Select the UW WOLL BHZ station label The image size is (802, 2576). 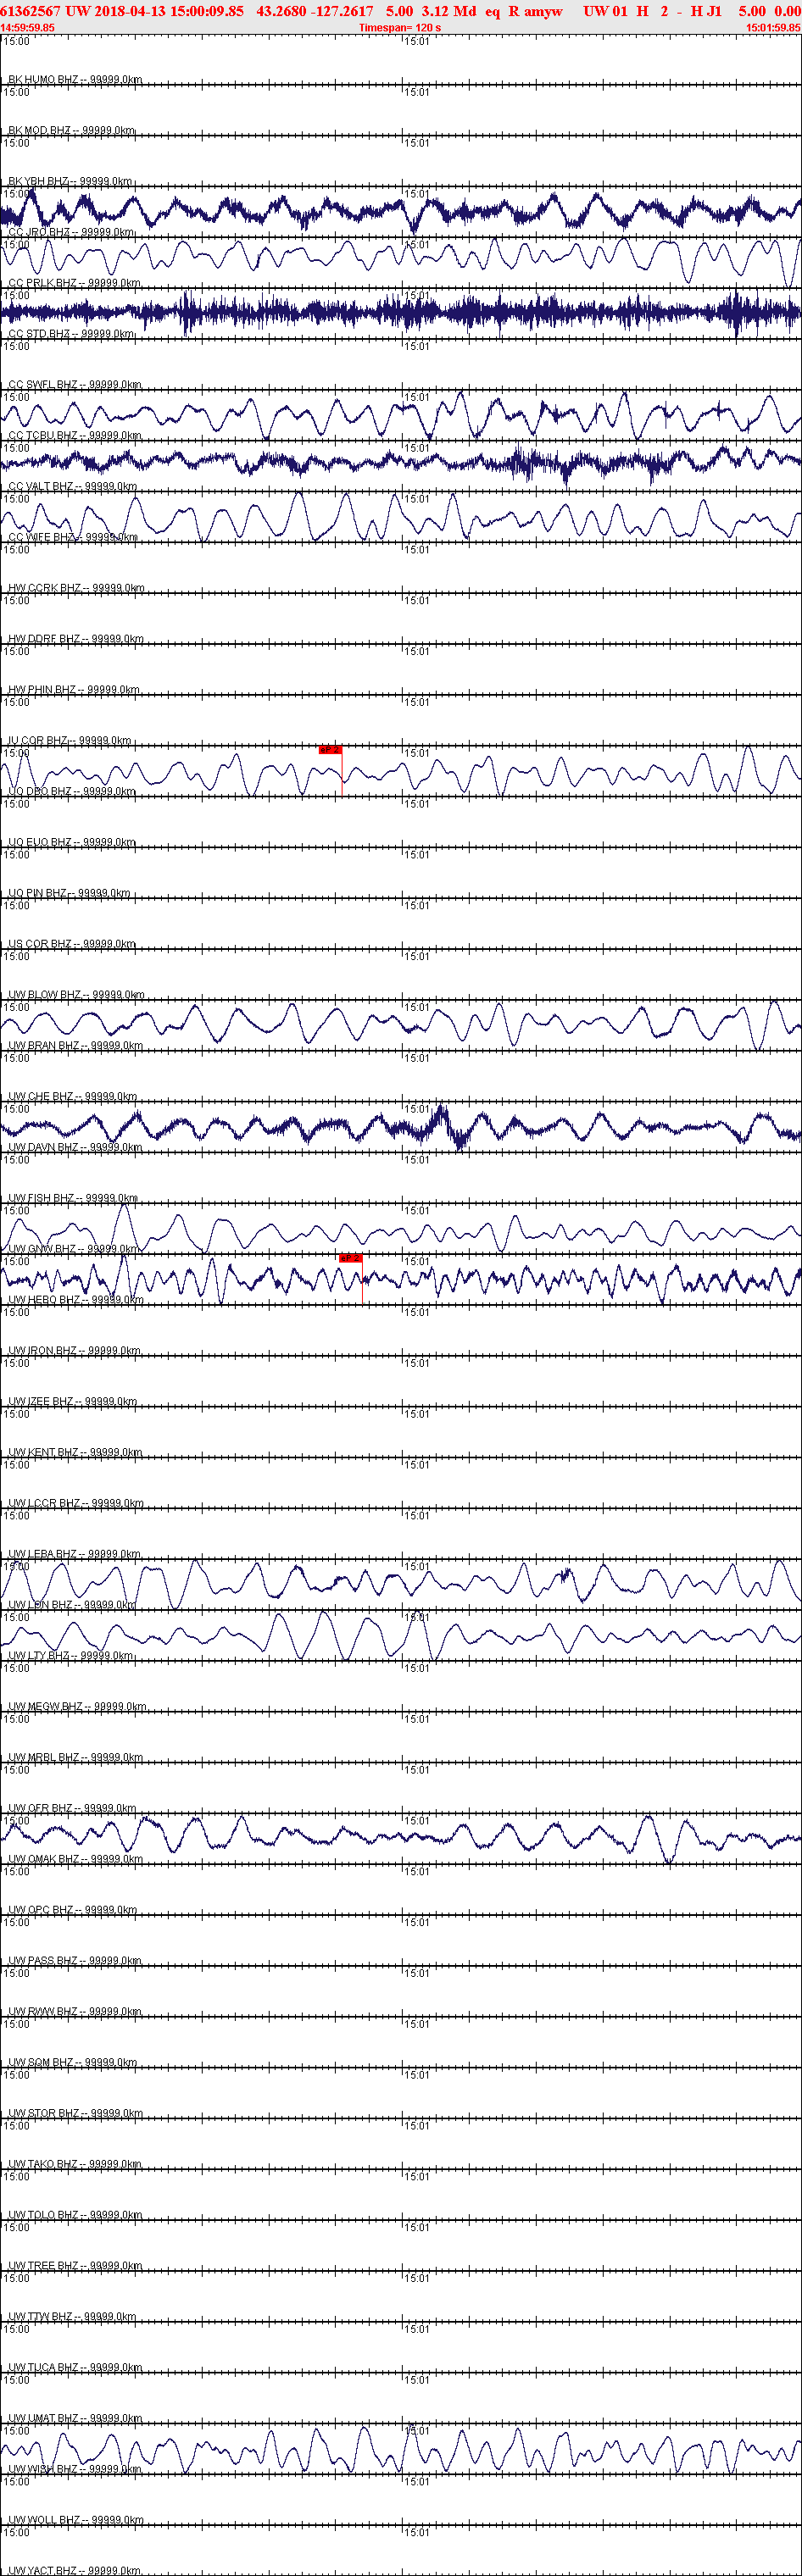pyautogui.click(x=76, y=2520)
